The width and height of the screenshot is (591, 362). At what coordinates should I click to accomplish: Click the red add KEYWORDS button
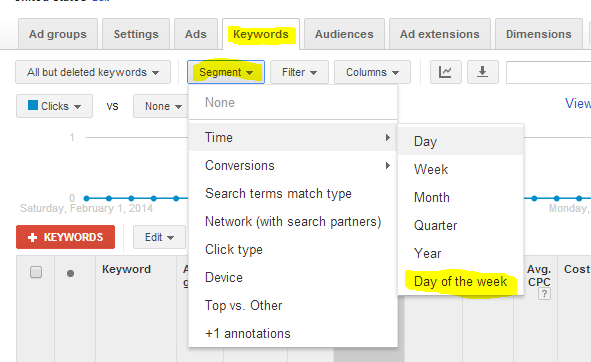(65, 237)
